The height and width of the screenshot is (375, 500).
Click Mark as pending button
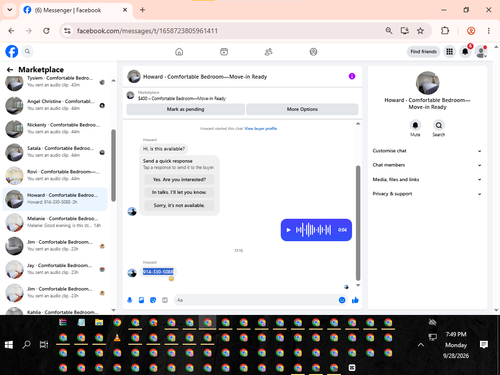point(185,109)
